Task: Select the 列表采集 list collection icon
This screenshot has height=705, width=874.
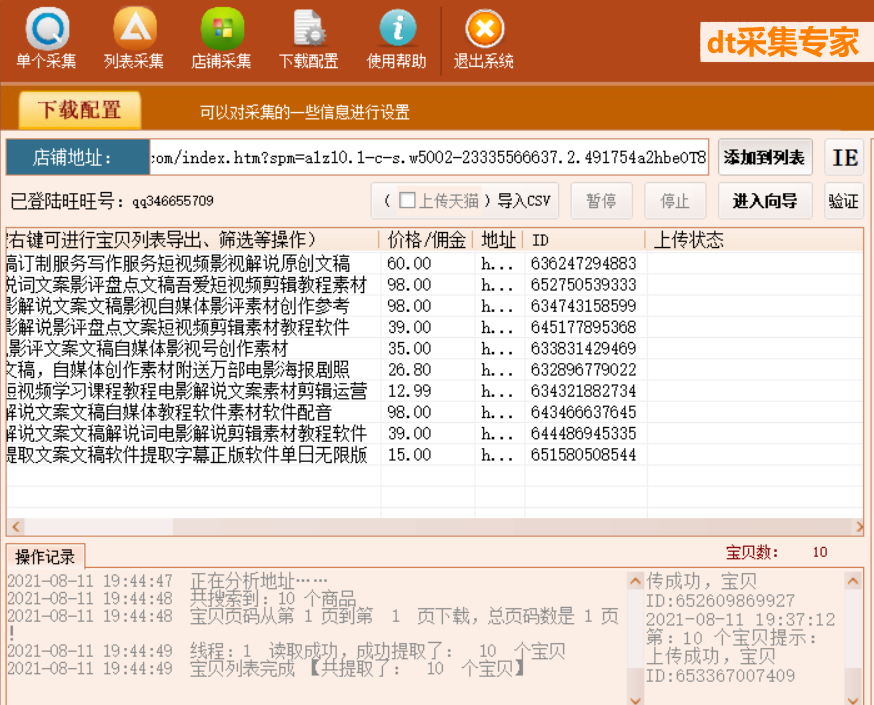Action: click(133, 37)
